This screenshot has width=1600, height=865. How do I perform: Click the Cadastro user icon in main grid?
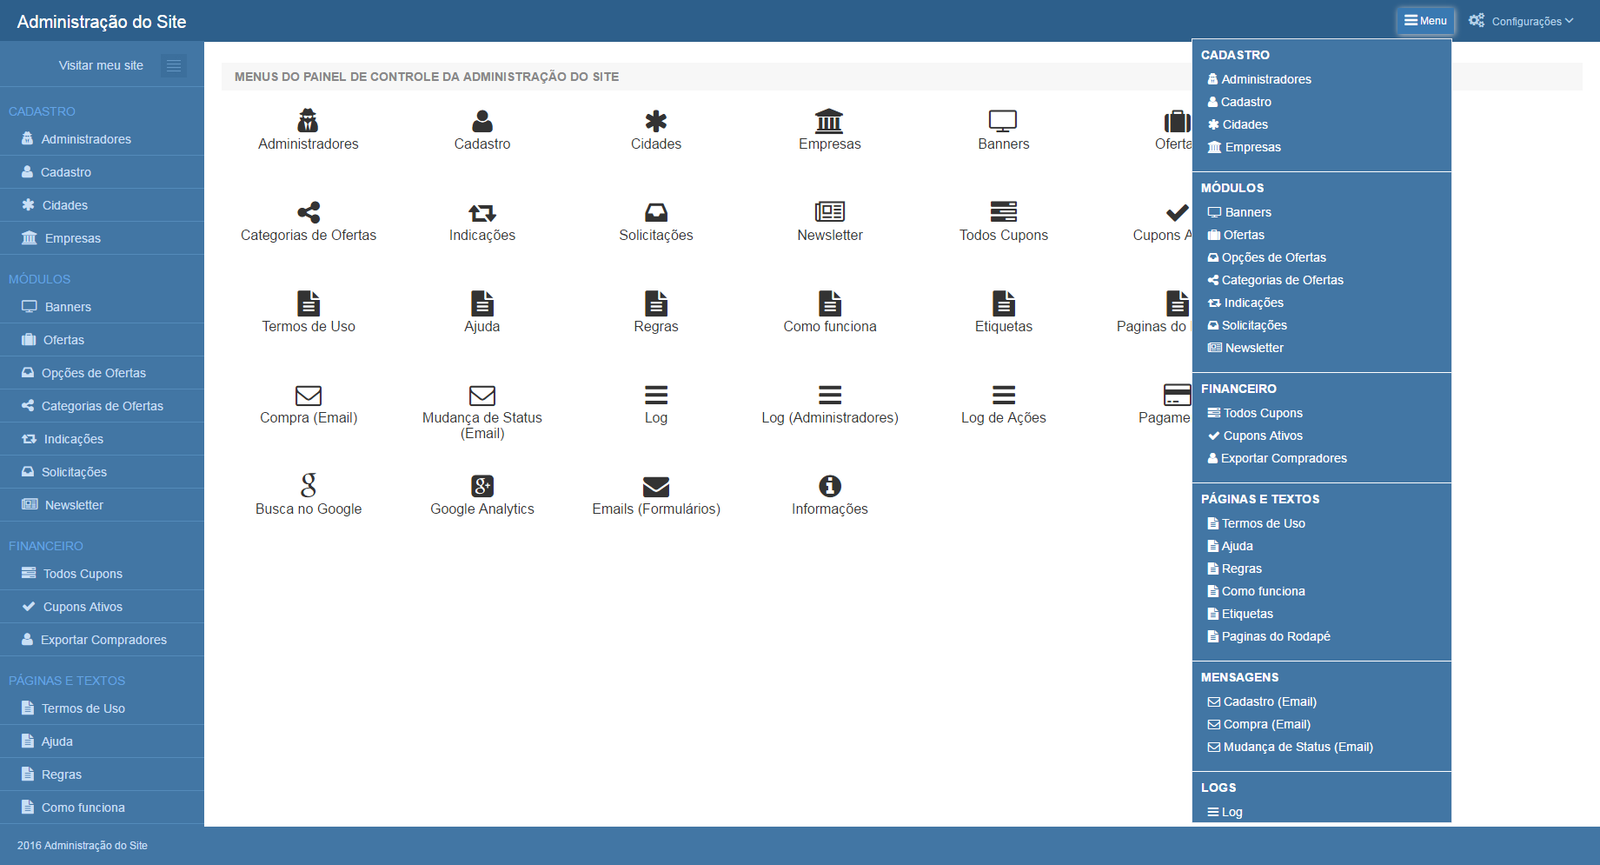point(482,121)
